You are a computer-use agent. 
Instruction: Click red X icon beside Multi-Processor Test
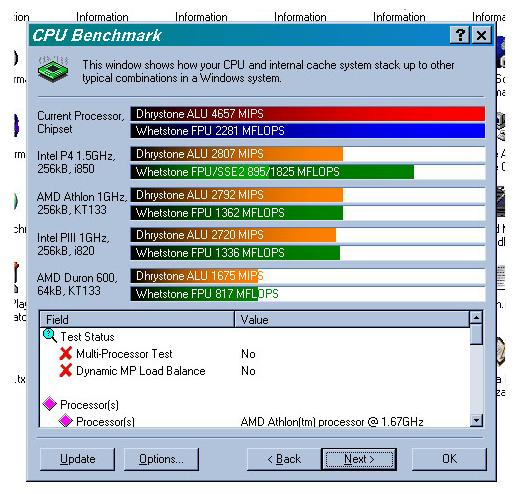(66, 353)
